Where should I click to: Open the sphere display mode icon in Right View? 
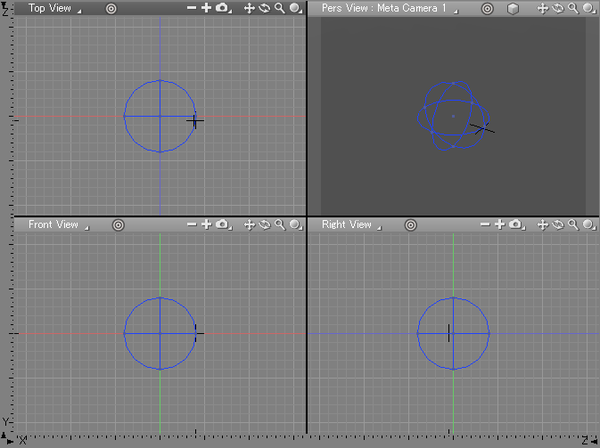(589, 225)
